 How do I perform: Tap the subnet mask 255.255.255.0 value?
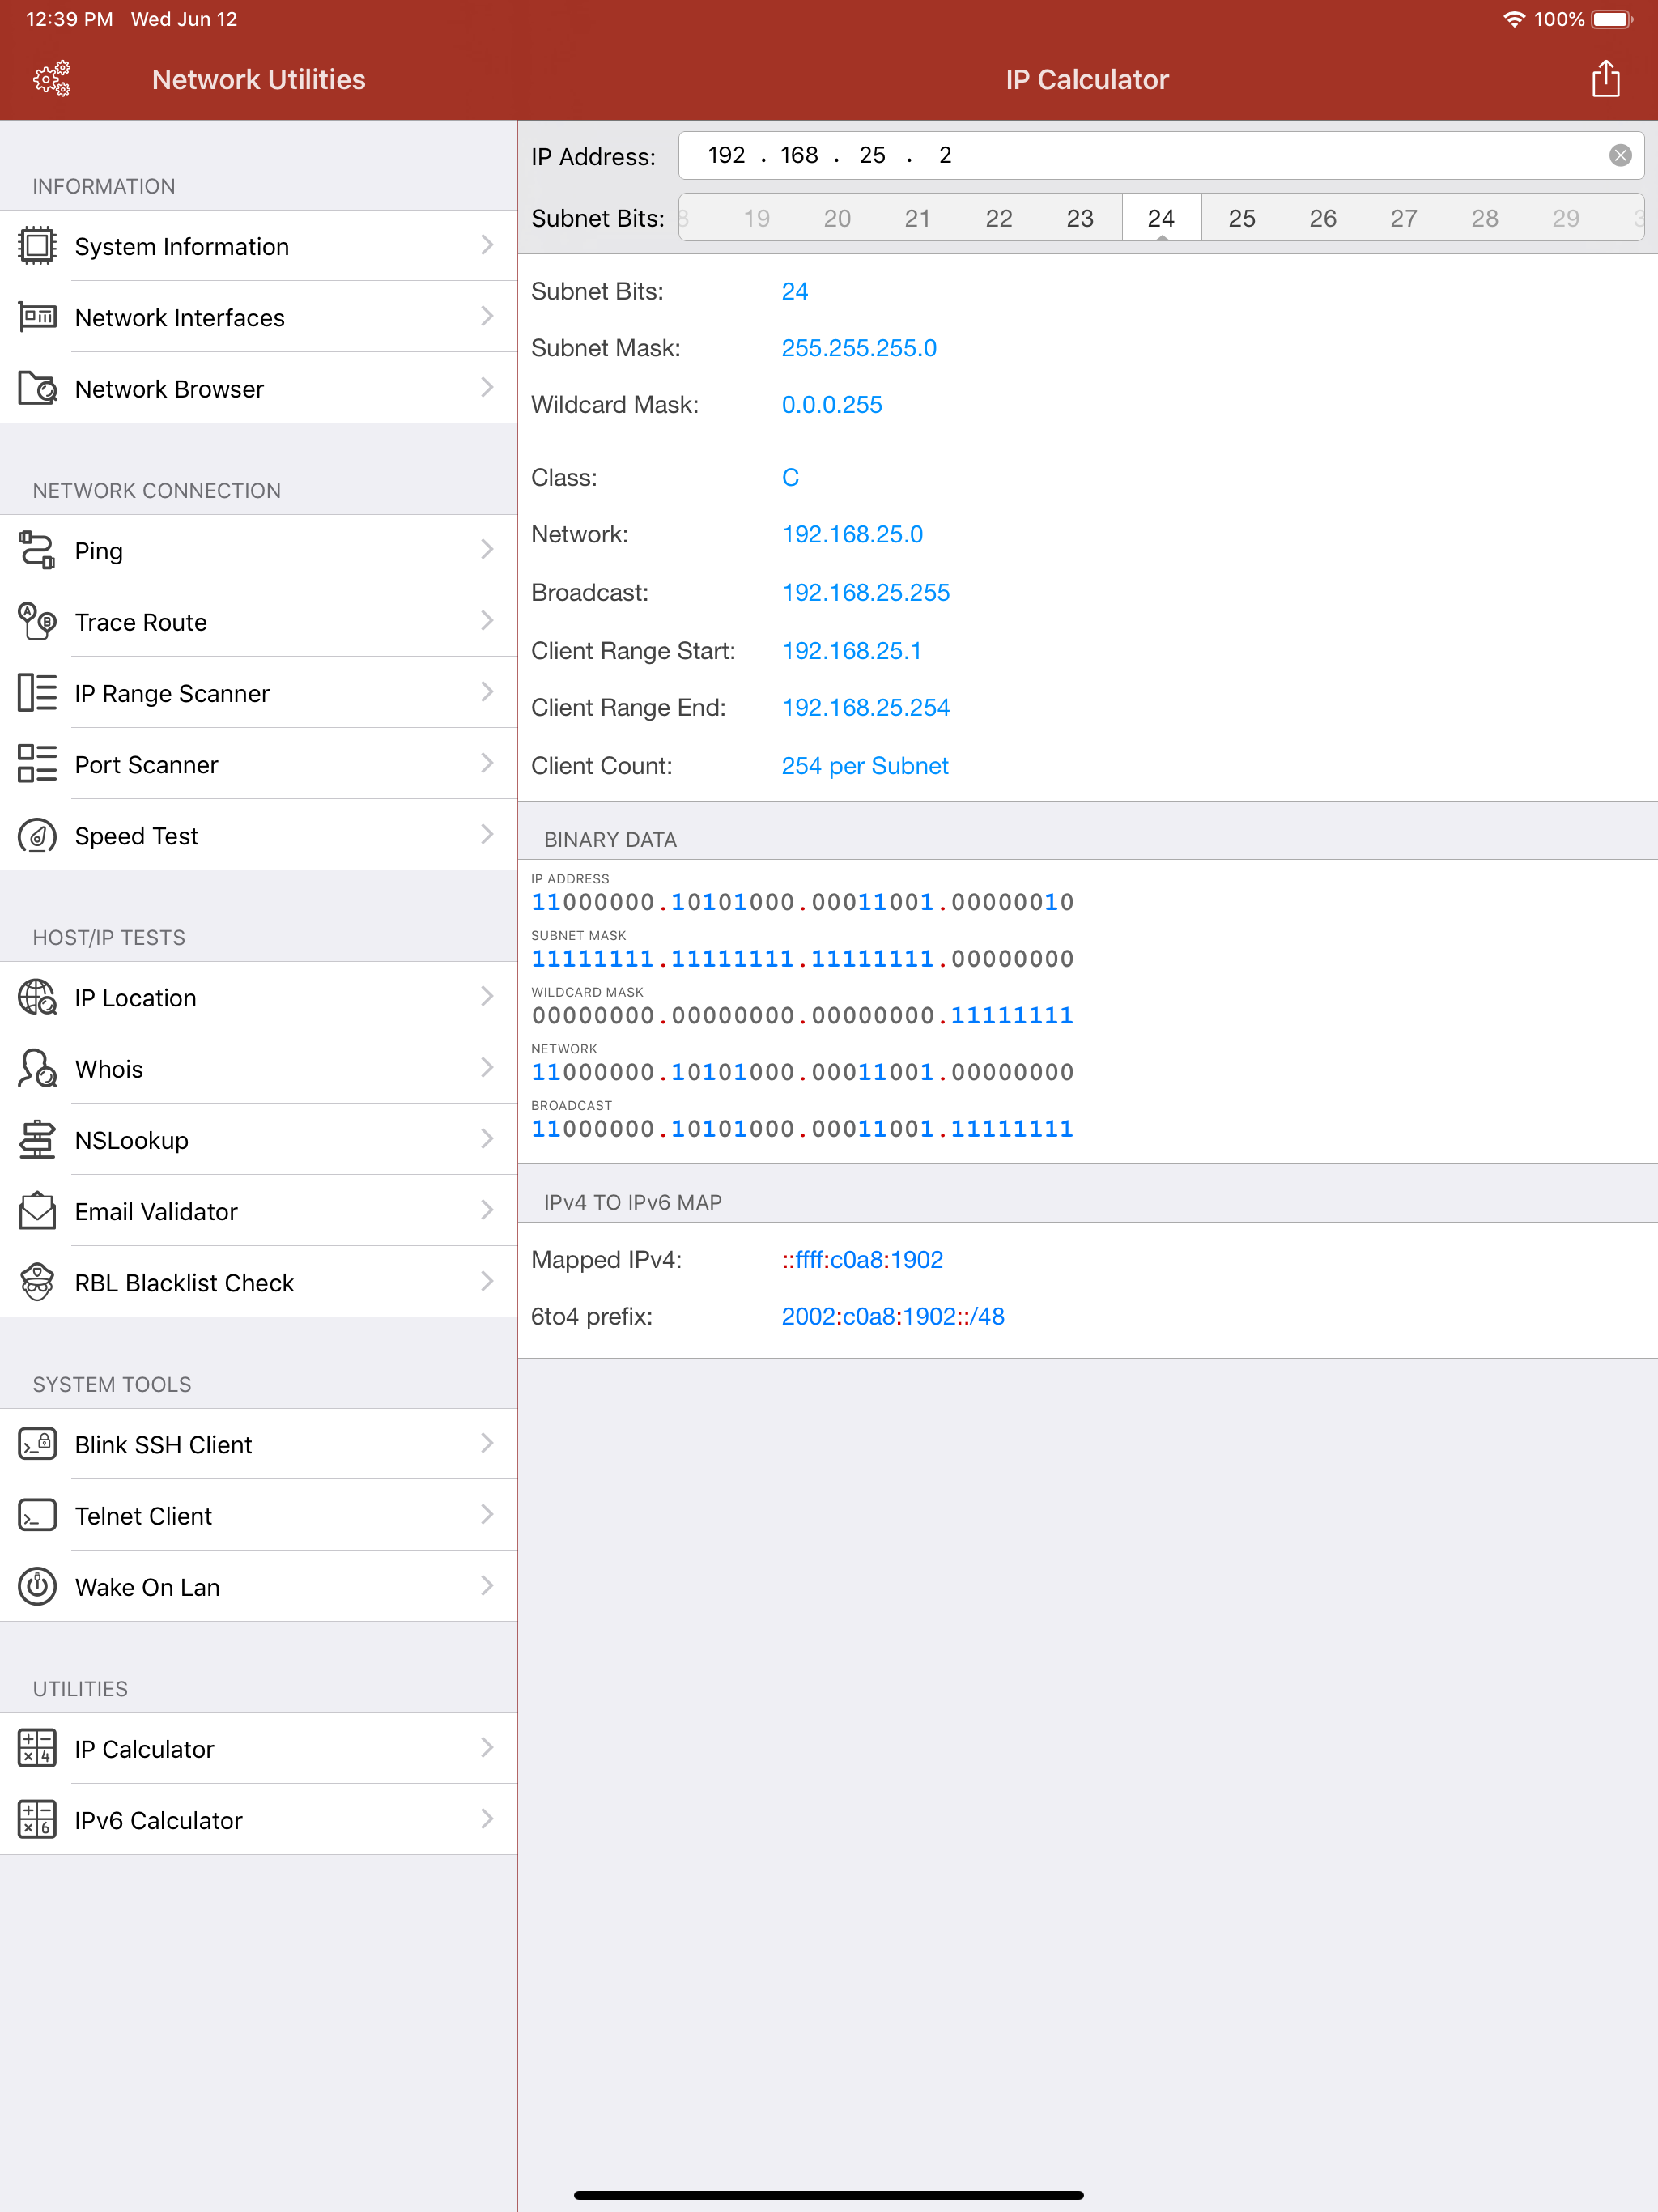pos(858,348)
